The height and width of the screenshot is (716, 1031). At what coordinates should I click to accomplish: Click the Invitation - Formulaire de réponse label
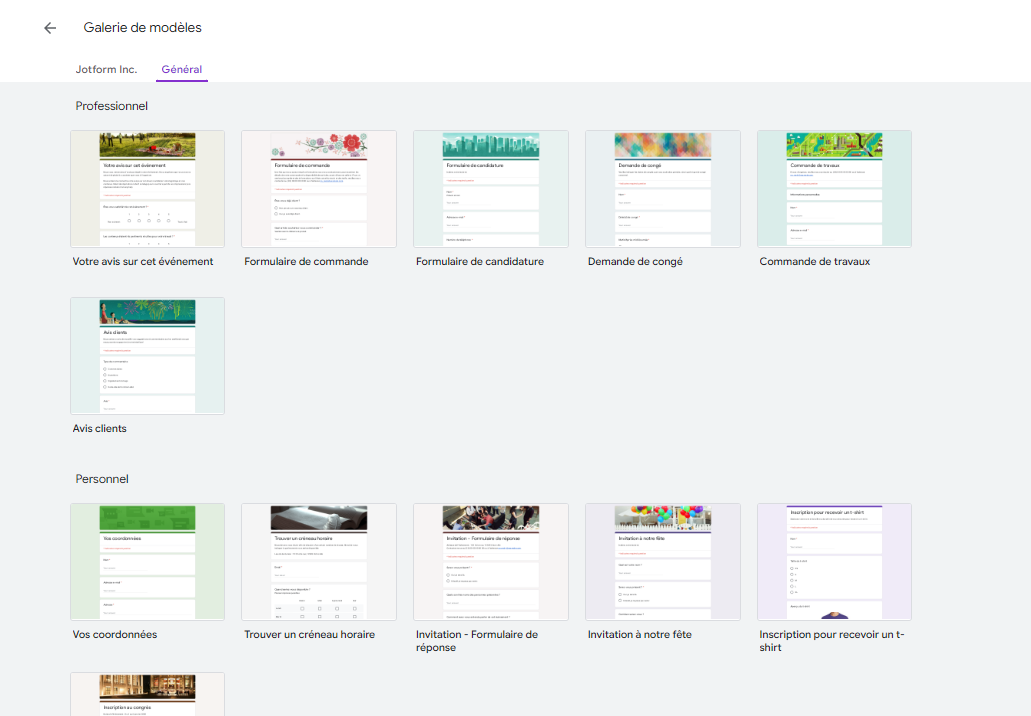point(477,641)
